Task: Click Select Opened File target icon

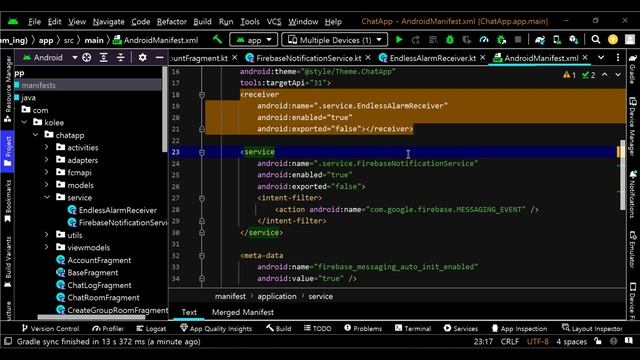Action: coord(87,58)
